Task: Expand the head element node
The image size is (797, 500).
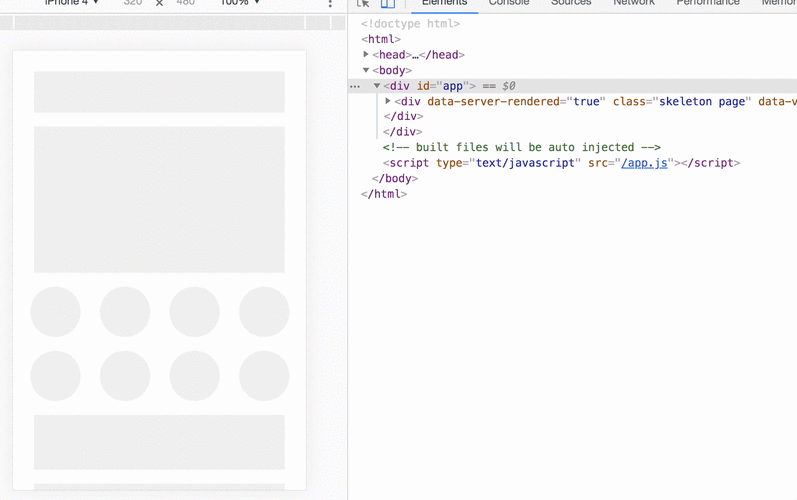Action: point(366,55)
